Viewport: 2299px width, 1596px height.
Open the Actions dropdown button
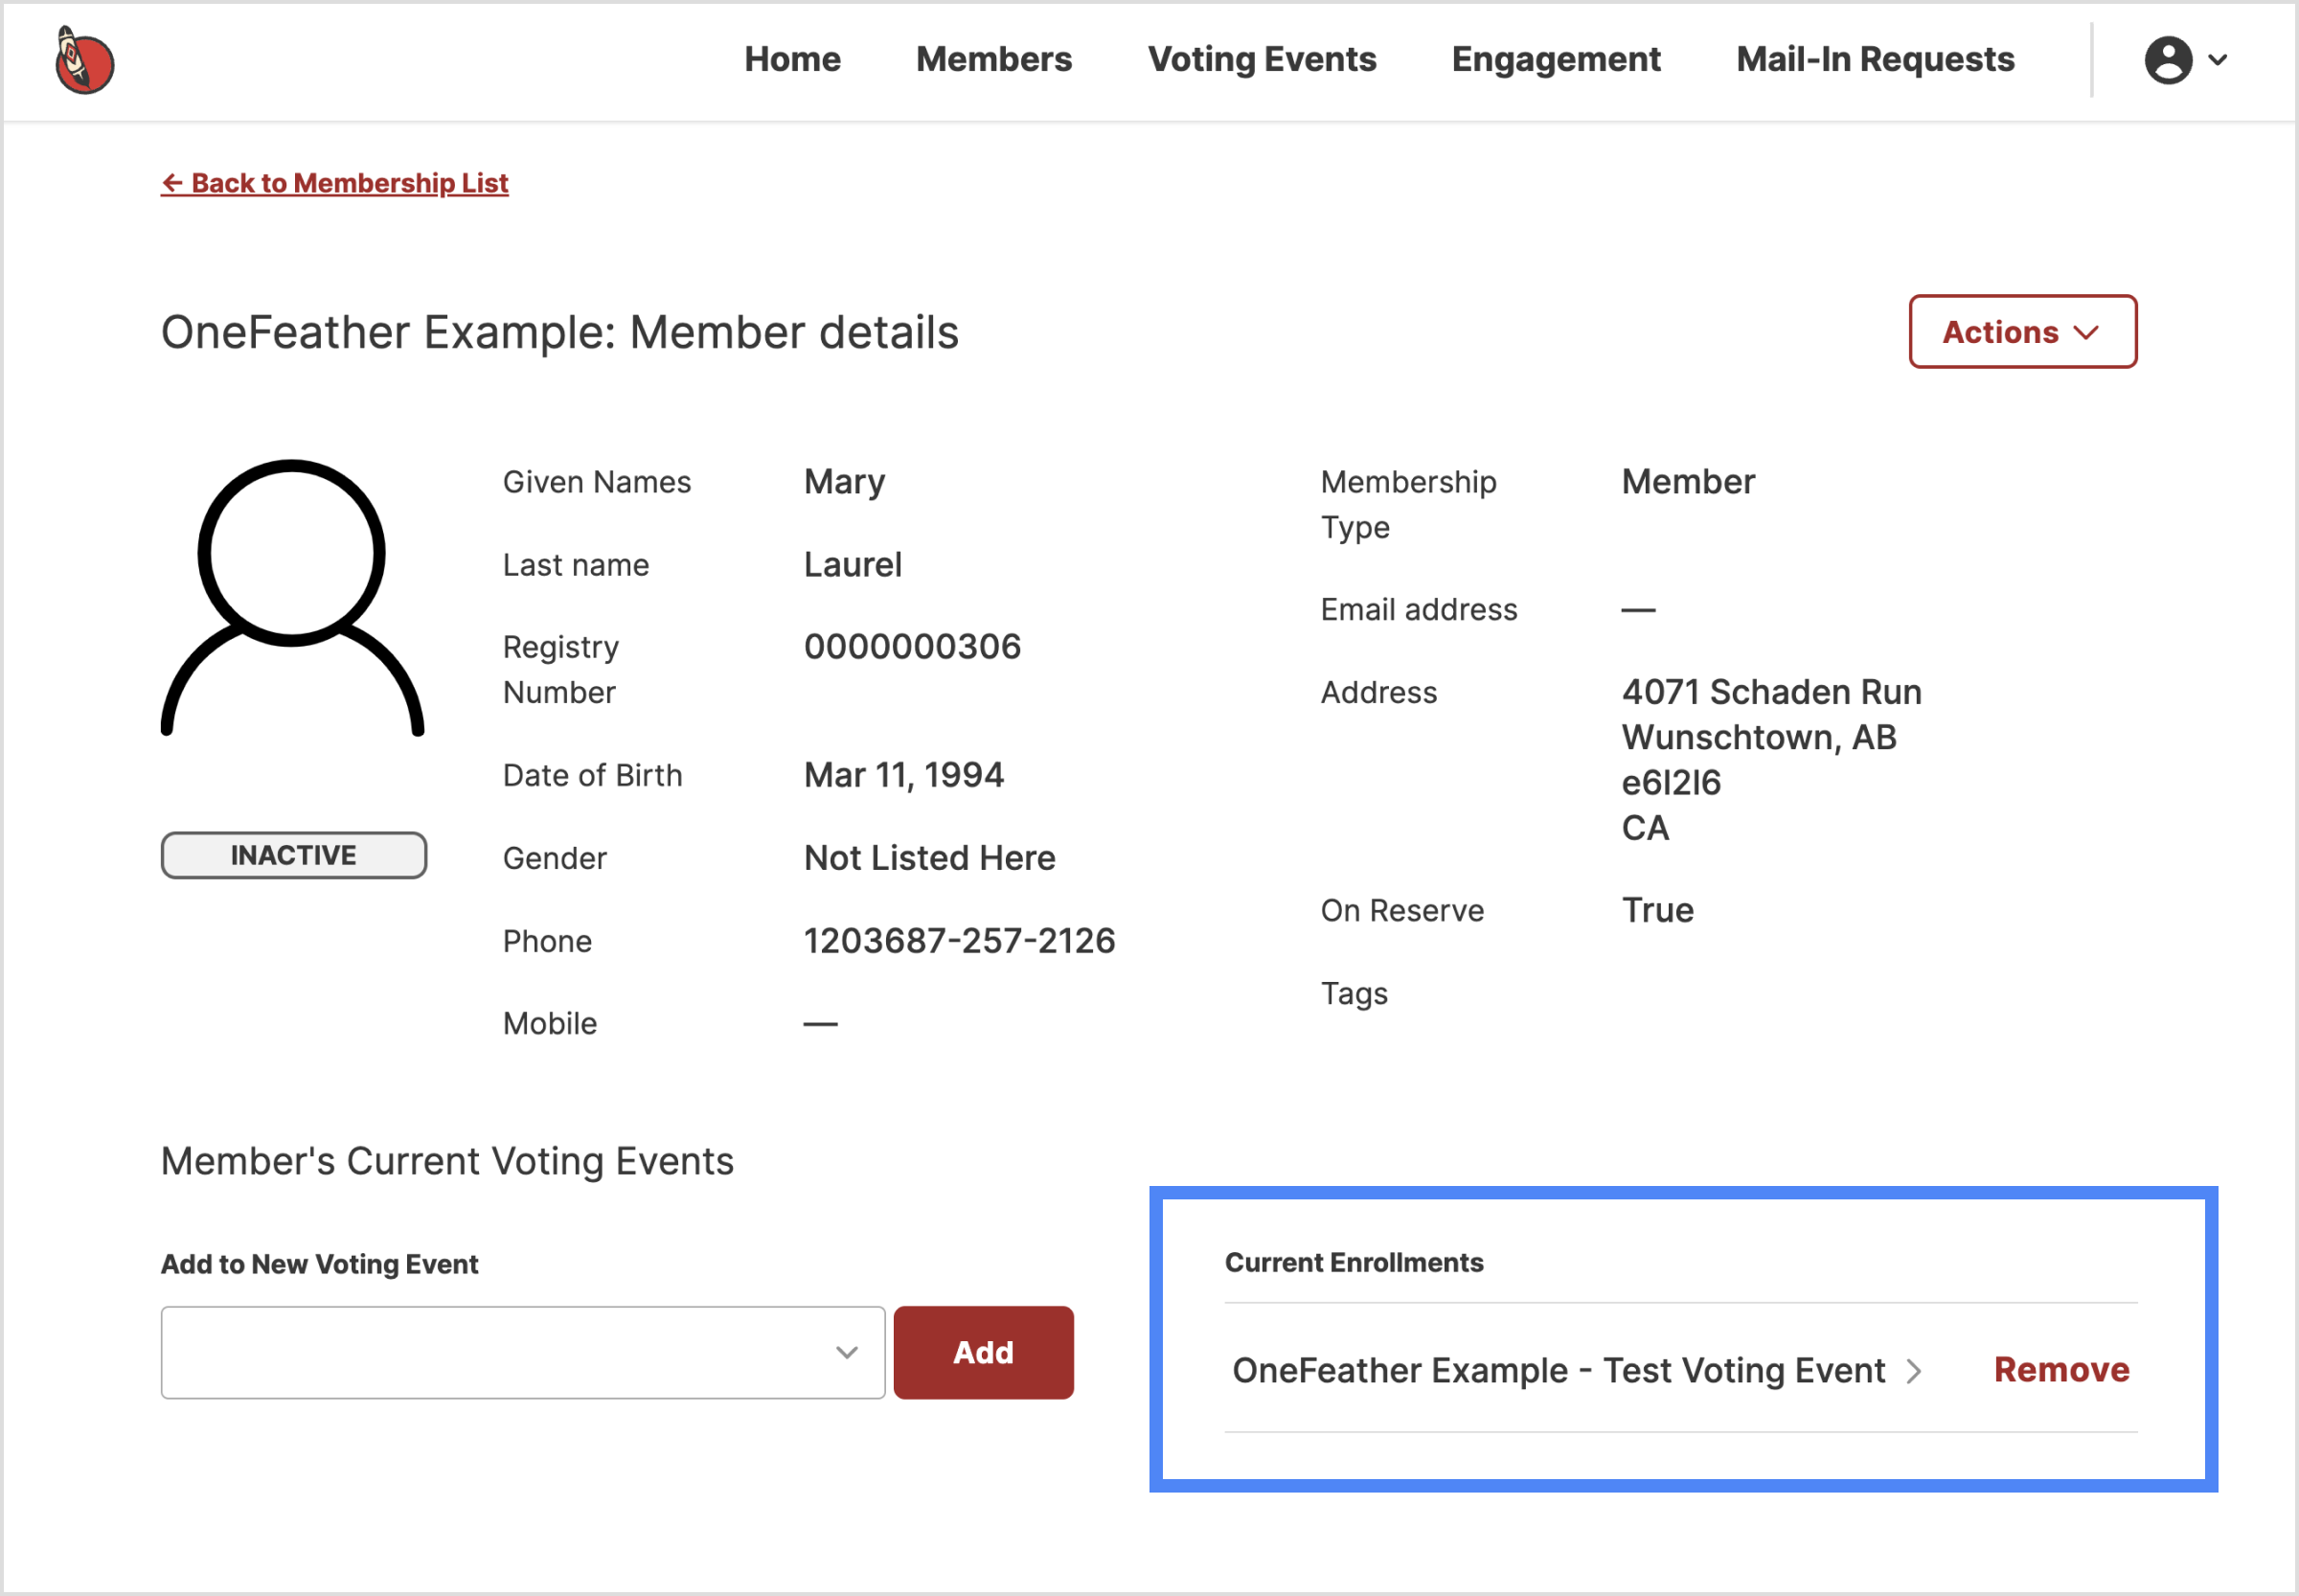[2022, 331]
